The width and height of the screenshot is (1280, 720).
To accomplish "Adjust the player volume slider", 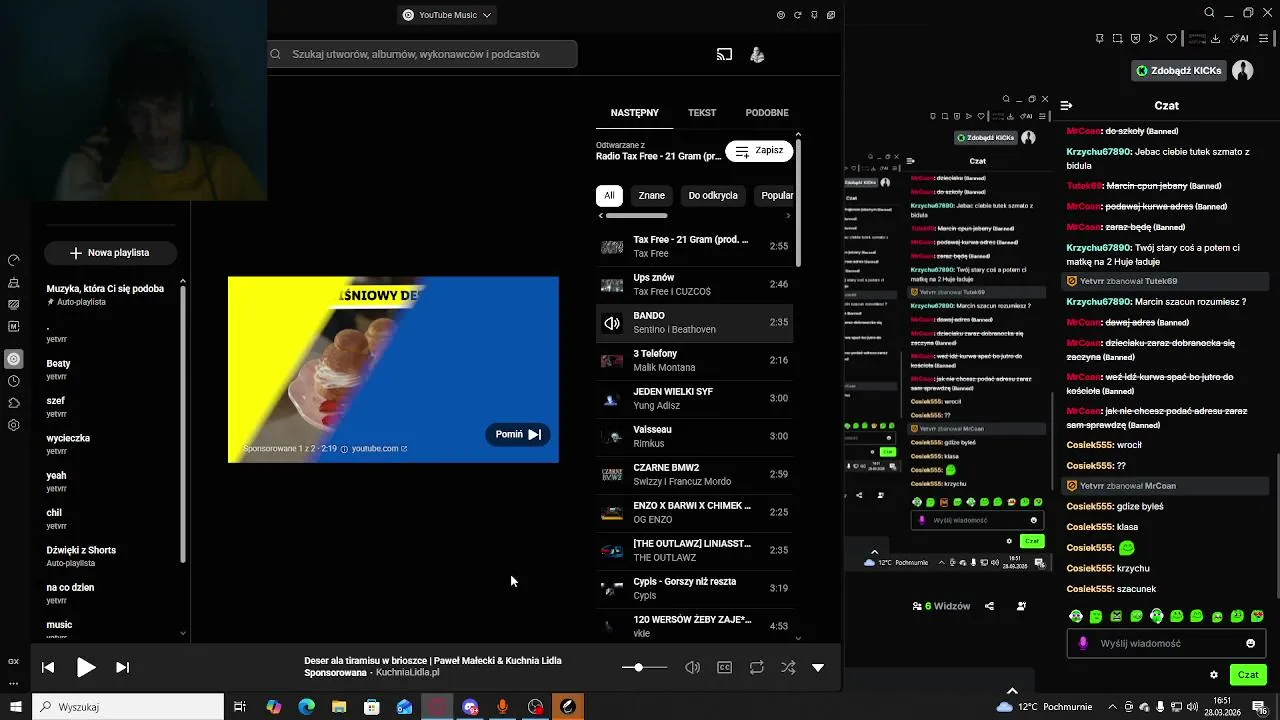I will [x=645, y=667].
